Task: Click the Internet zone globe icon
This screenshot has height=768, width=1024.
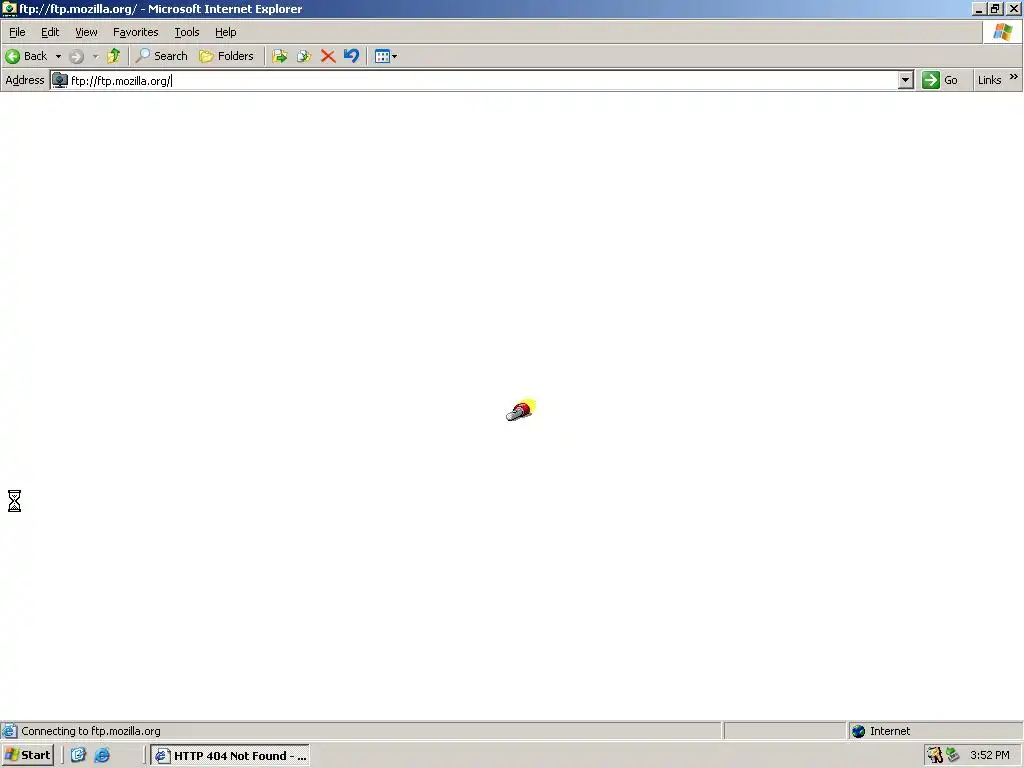Action: coord(858,731)
